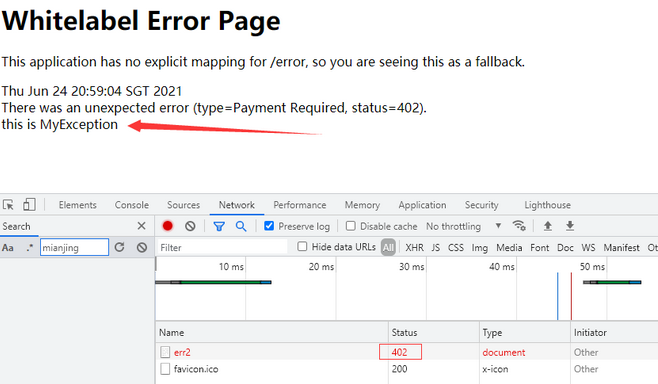Sort requests by the Type column header

coord(525,332)
